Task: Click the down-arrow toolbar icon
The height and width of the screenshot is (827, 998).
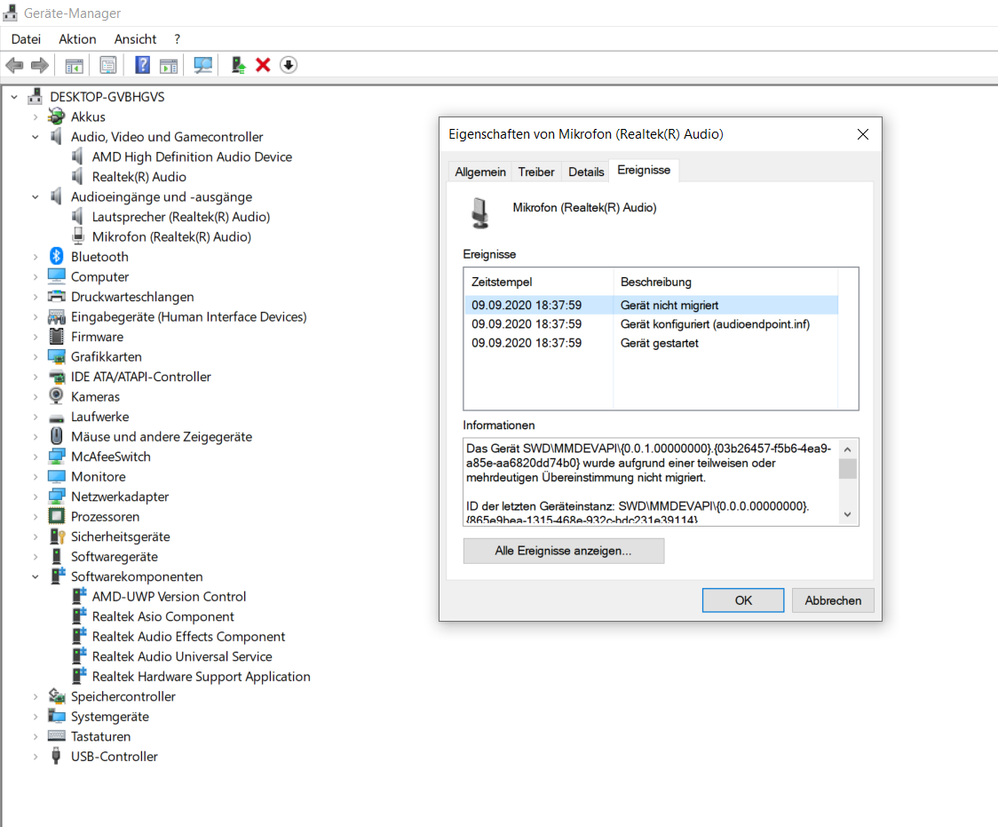Action: coord(288,65)
